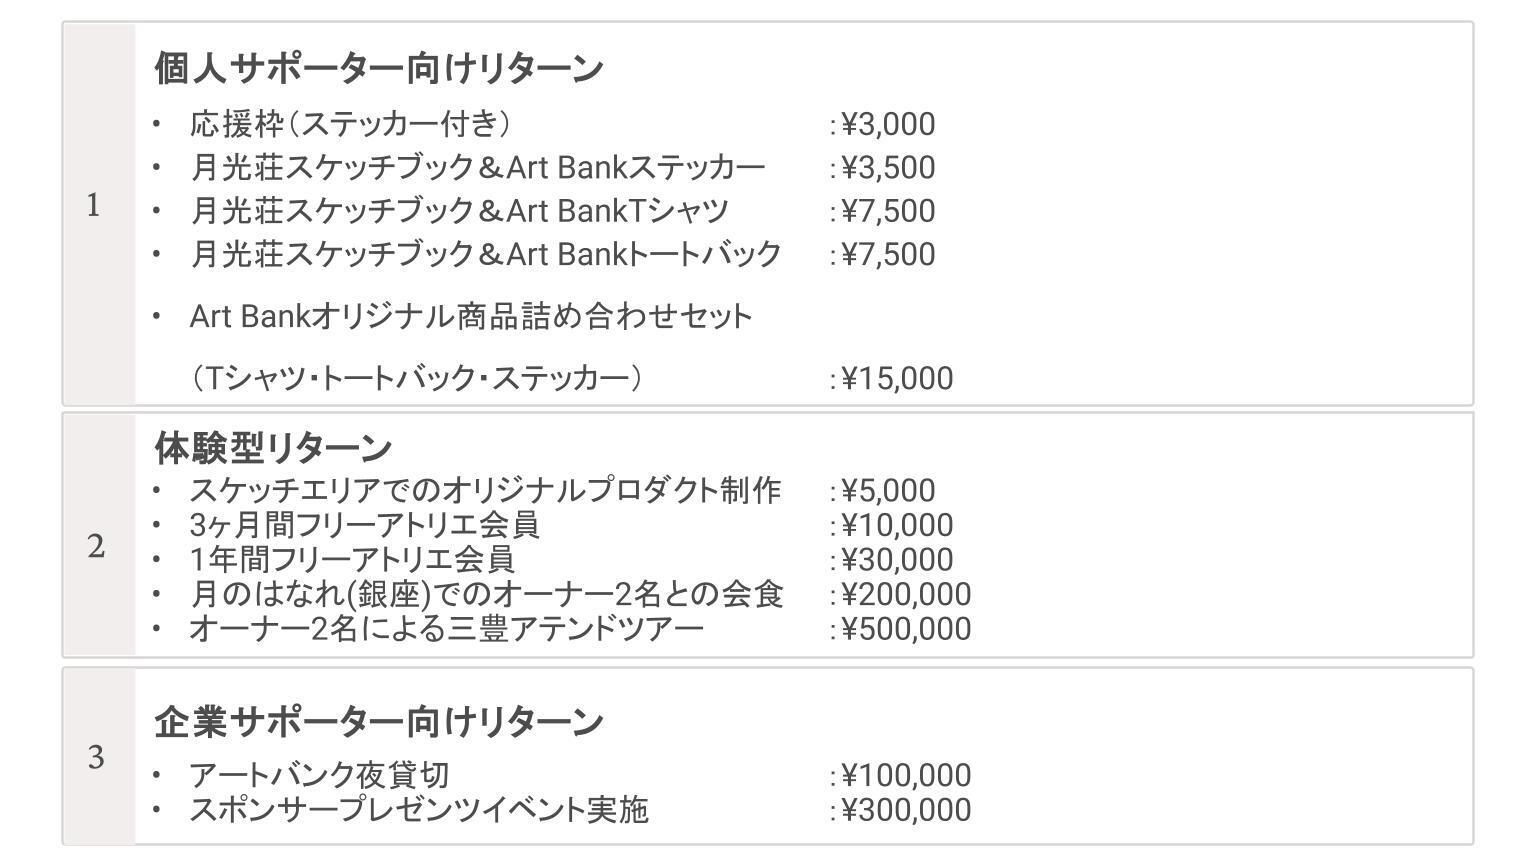Select Art Bankオリジナル商品詰め合わせセット line
Image resolution: width=1536 pixels, height=864 pixels.
[x=470, y=316]
